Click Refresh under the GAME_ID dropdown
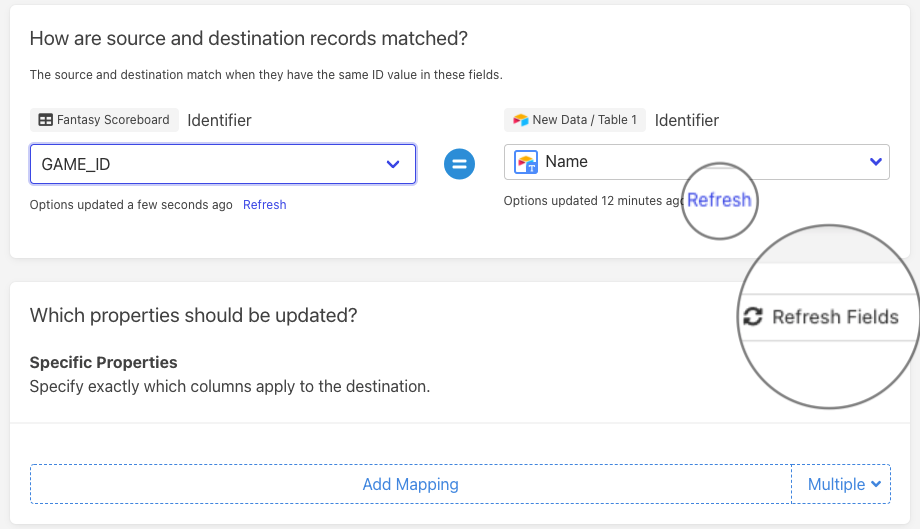The height and width of the screenshot is (529, 920). click(264, 205)
